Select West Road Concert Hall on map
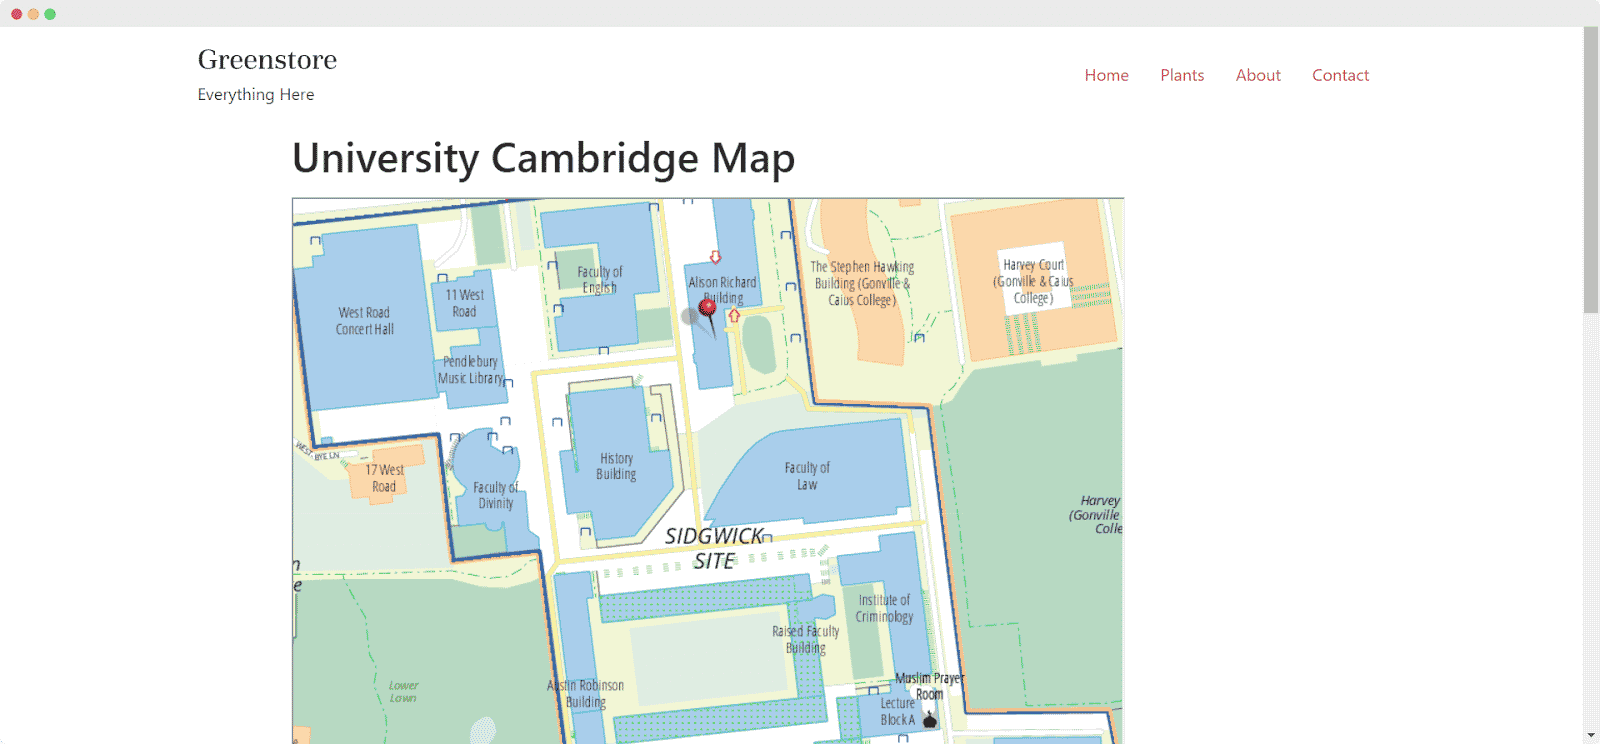This screenshot has width=1600, height=744. tap(364, 321)
